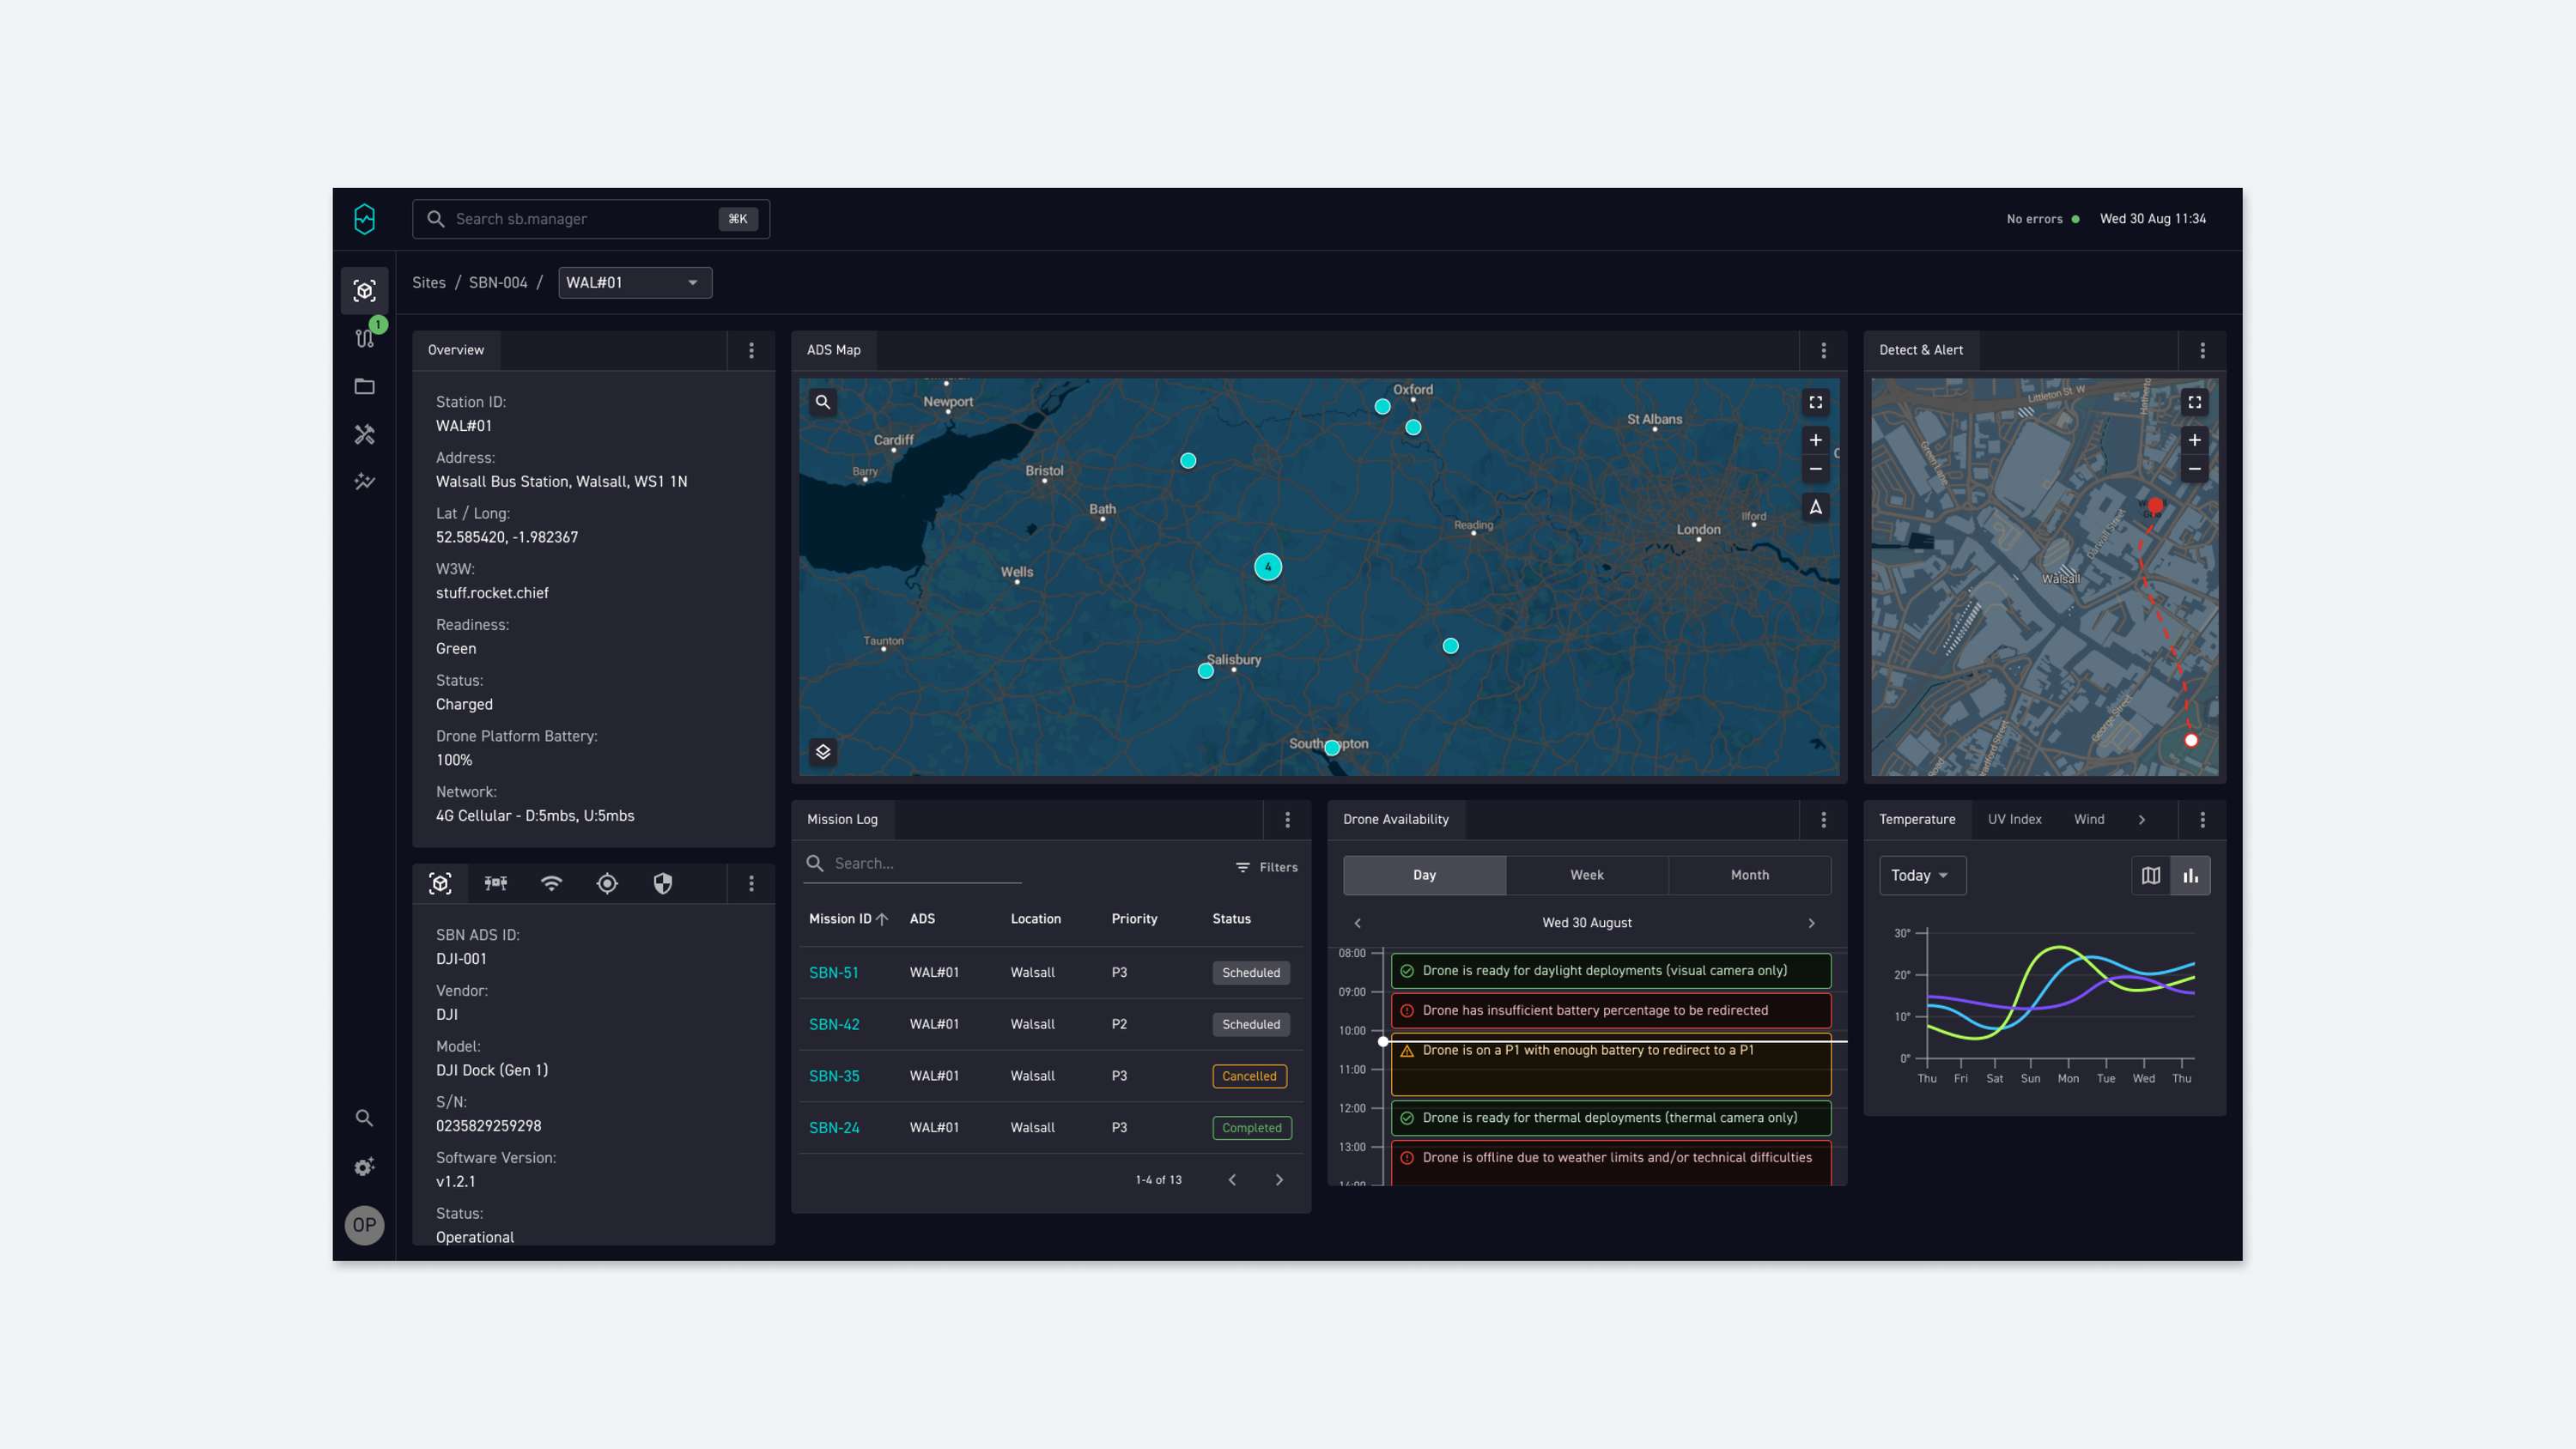Go to previous Mission Log page
Screen dimensions: 2576x1449
point(1232,1180)
